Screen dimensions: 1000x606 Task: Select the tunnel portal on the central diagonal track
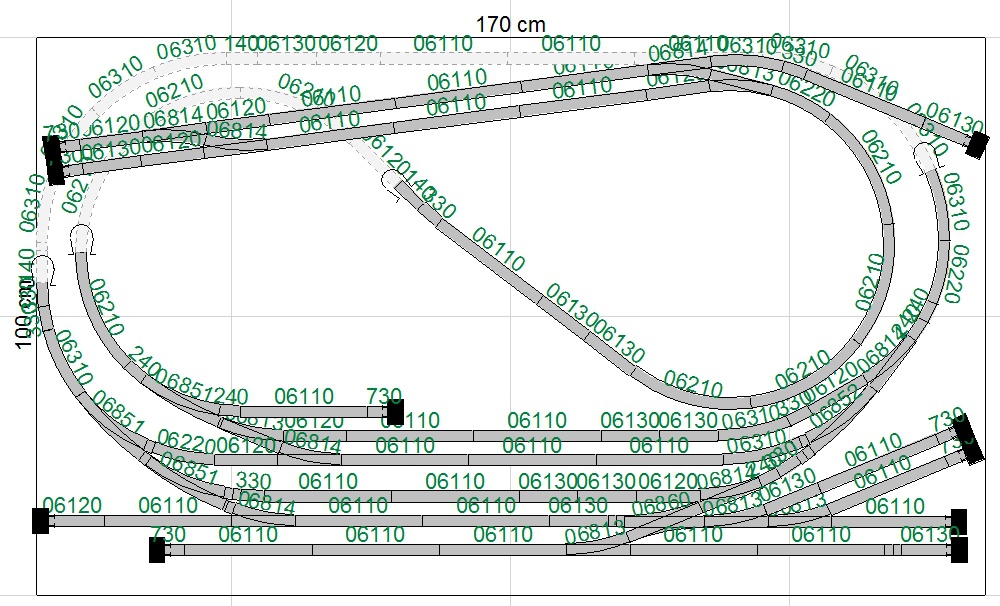pos(391,182)
